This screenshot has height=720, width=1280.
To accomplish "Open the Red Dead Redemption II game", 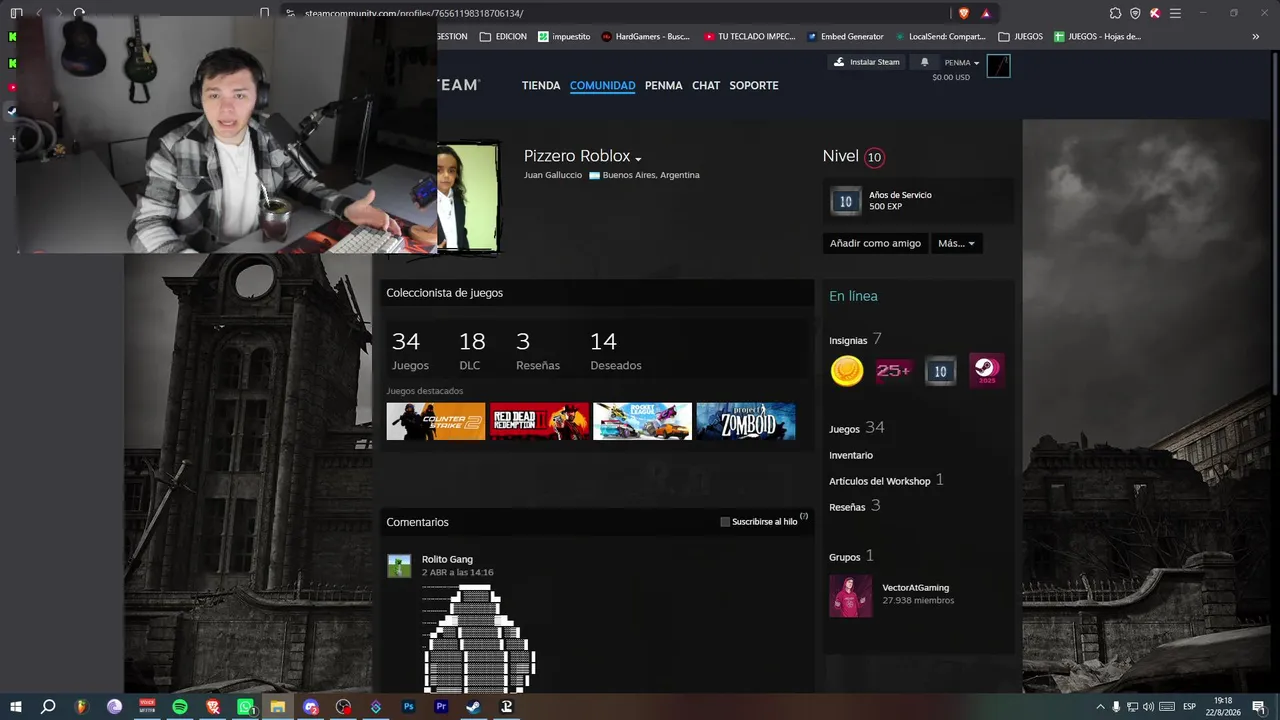I will pos(539,421).
